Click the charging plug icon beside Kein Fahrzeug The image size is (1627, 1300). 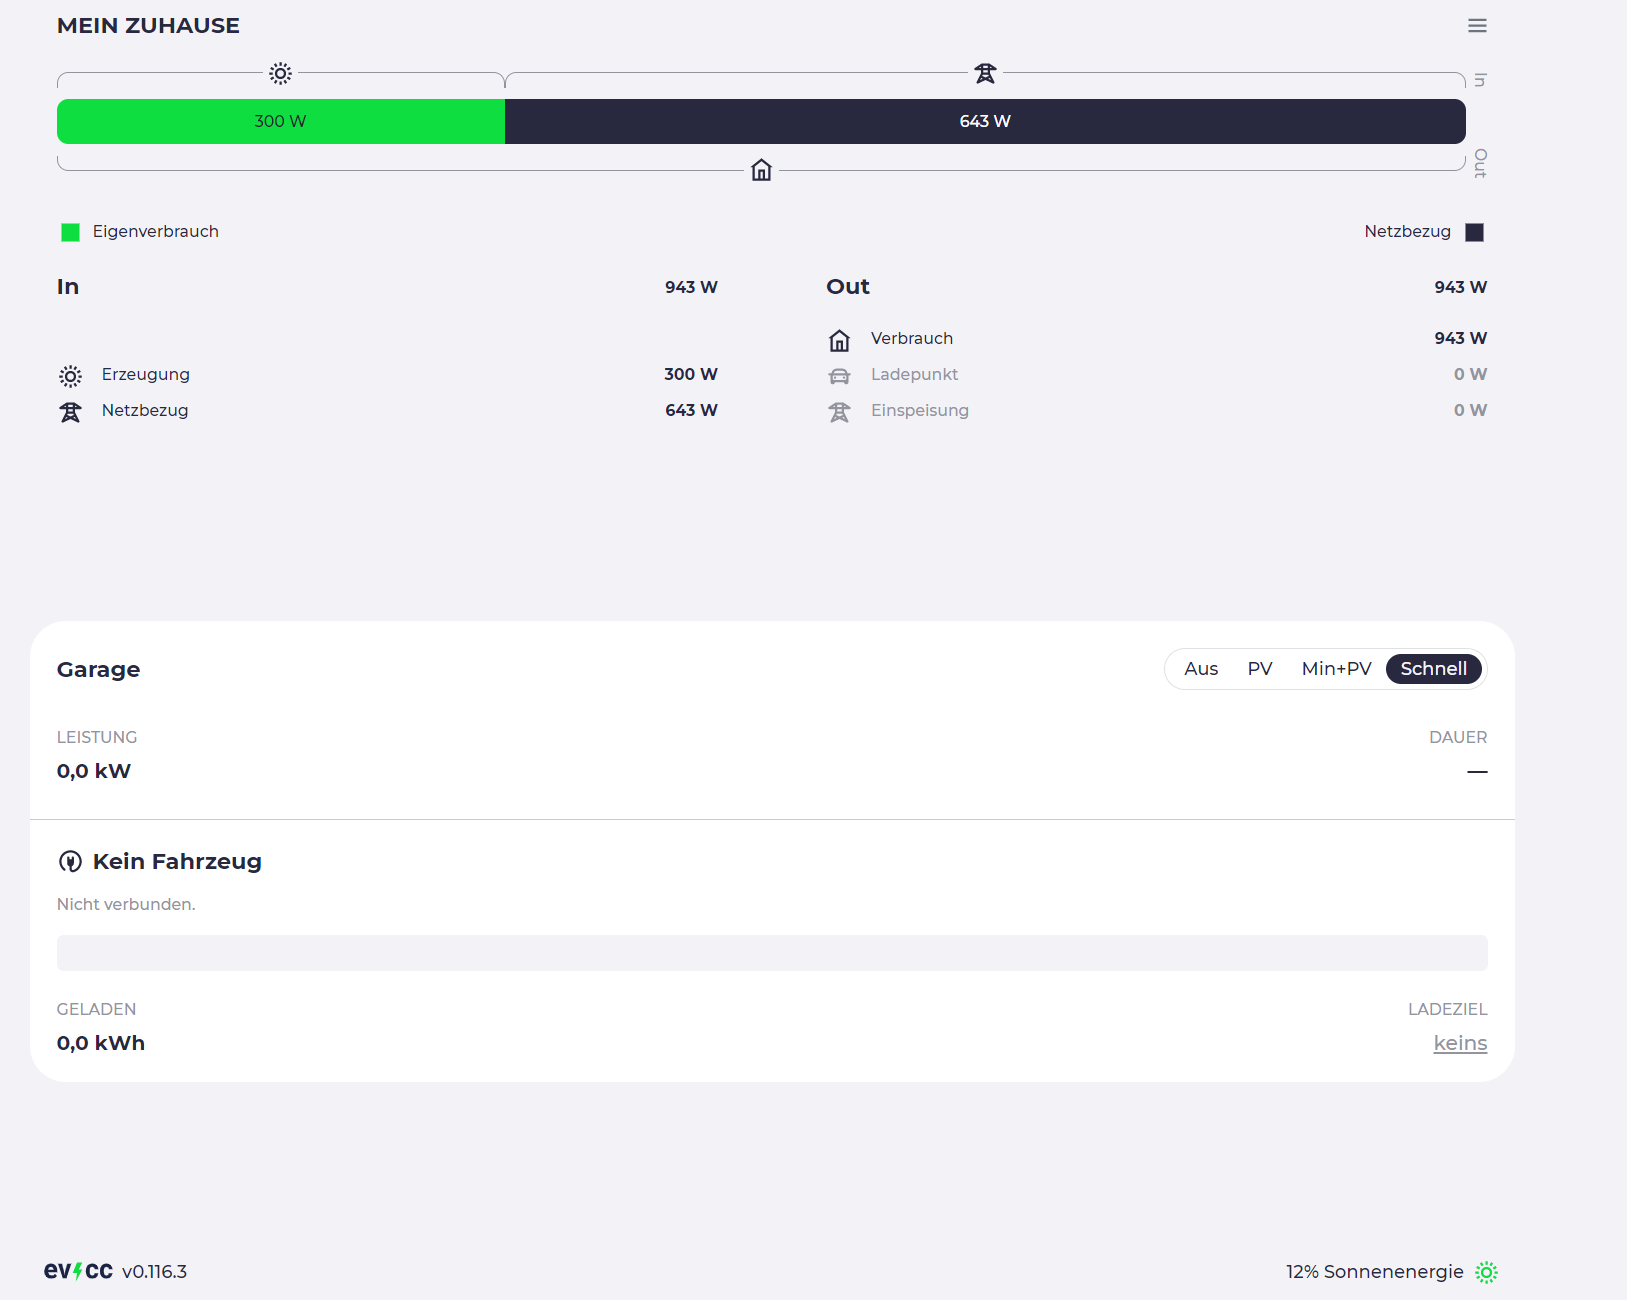tap(70, 860)
